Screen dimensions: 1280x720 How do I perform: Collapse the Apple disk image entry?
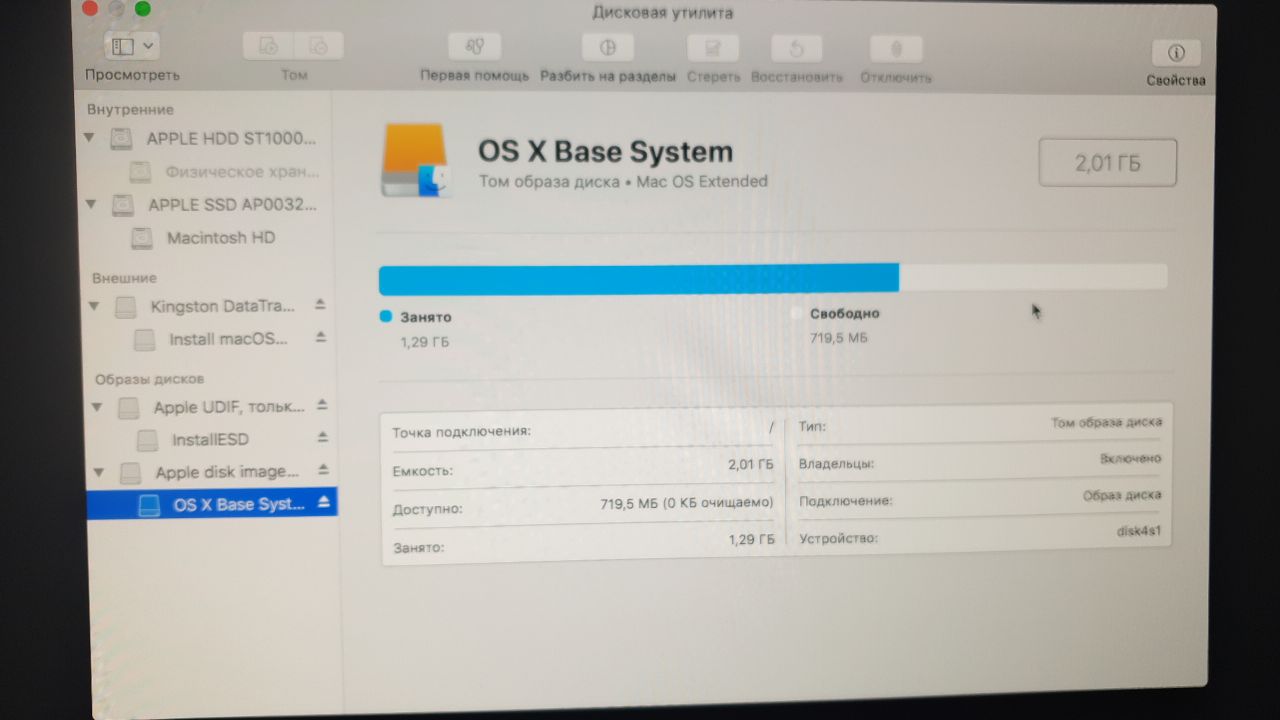point(99,471)
